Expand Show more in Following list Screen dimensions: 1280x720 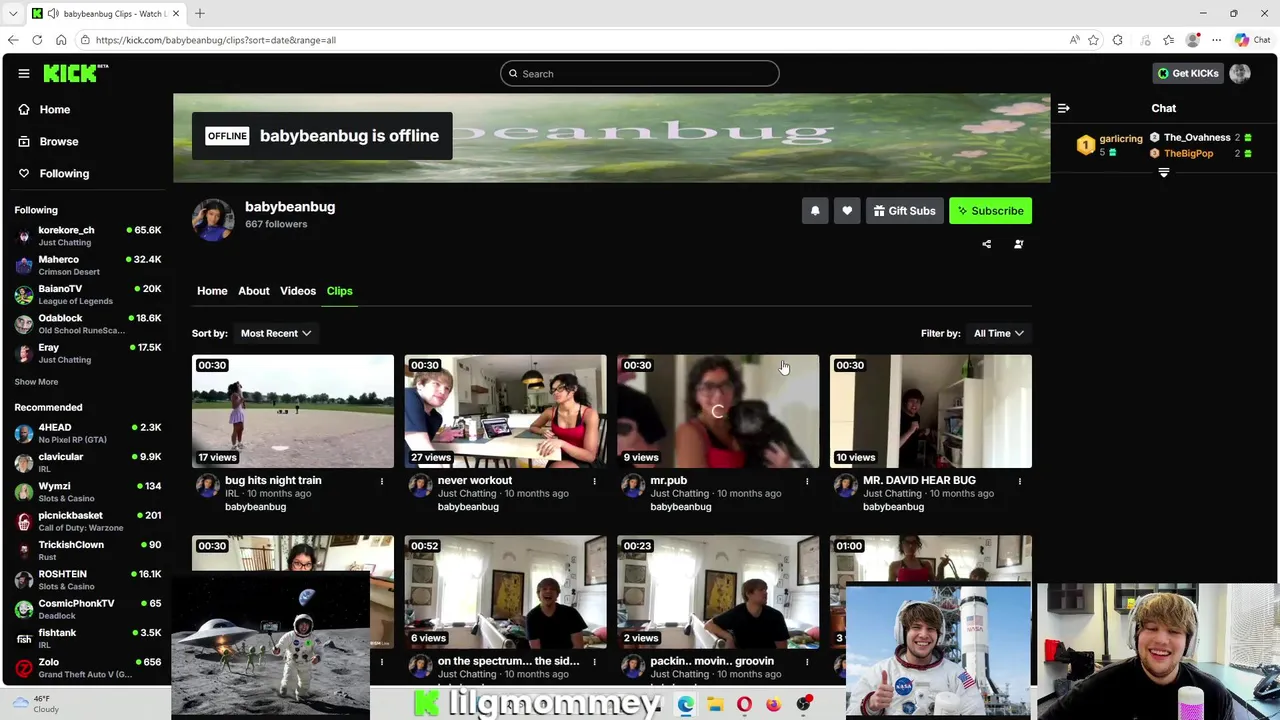coord(36,382)
